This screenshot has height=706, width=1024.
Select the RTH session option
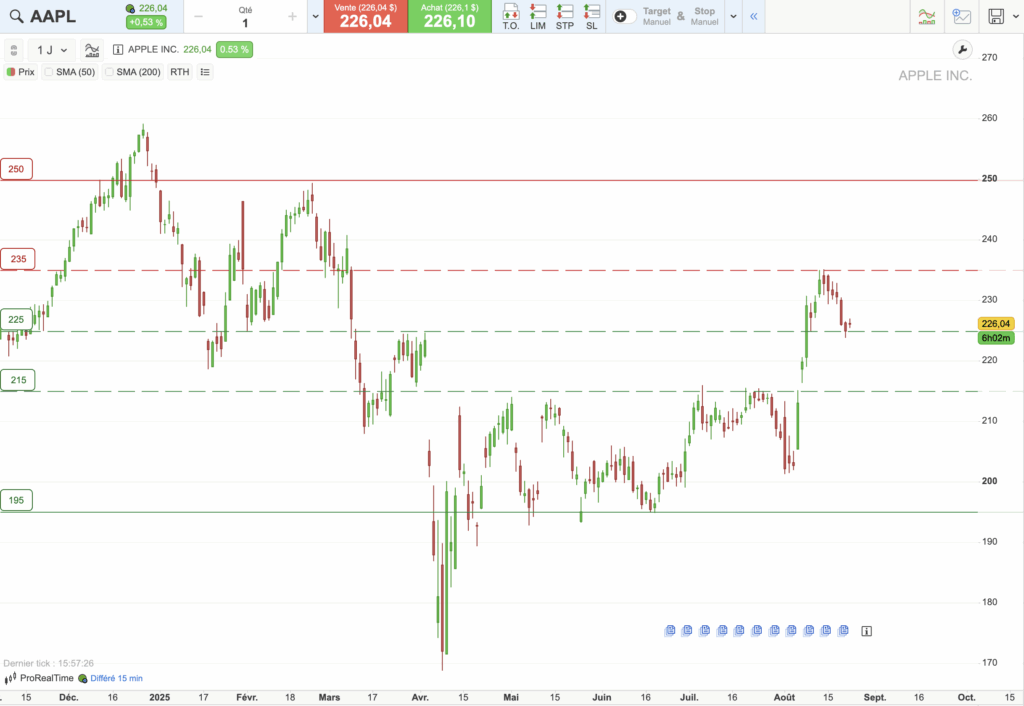[178, 71]
